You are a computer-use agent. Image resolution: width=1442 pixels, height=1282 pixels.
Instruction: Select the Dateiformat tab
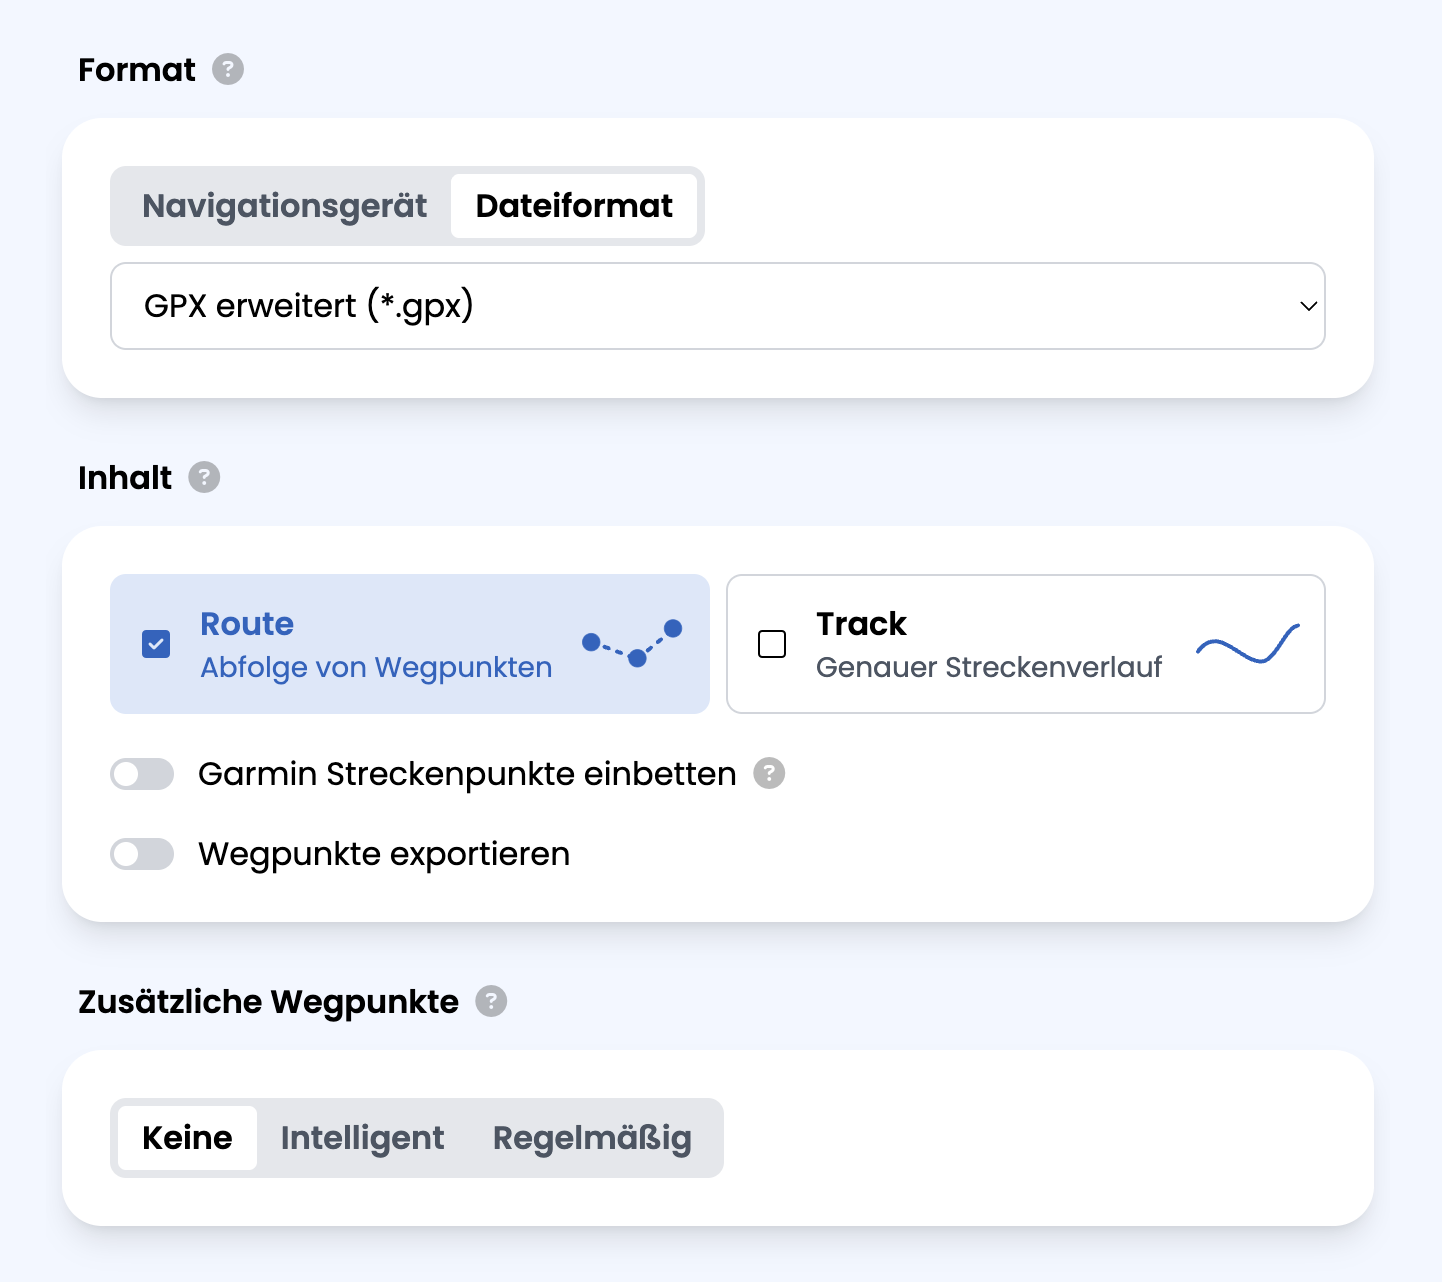point(574,206)
